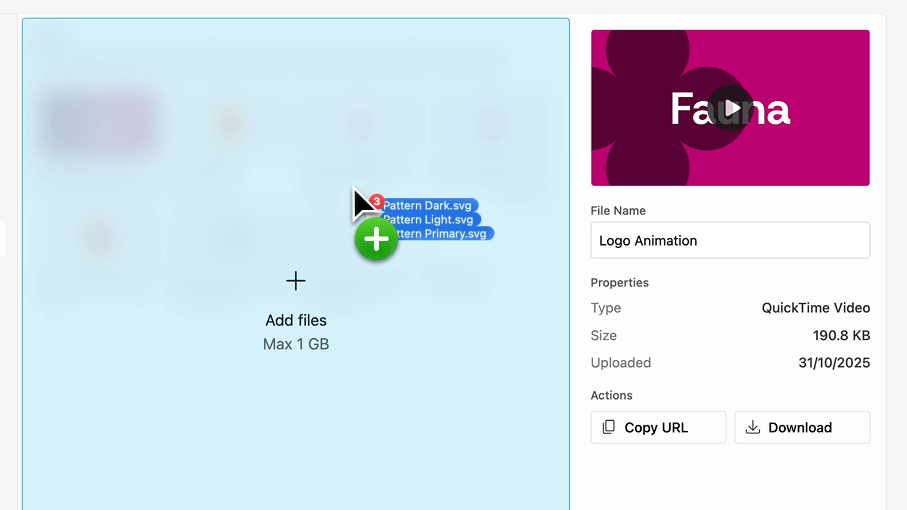Select the Pattern Dark.svg dragged file

click(430, 206)
